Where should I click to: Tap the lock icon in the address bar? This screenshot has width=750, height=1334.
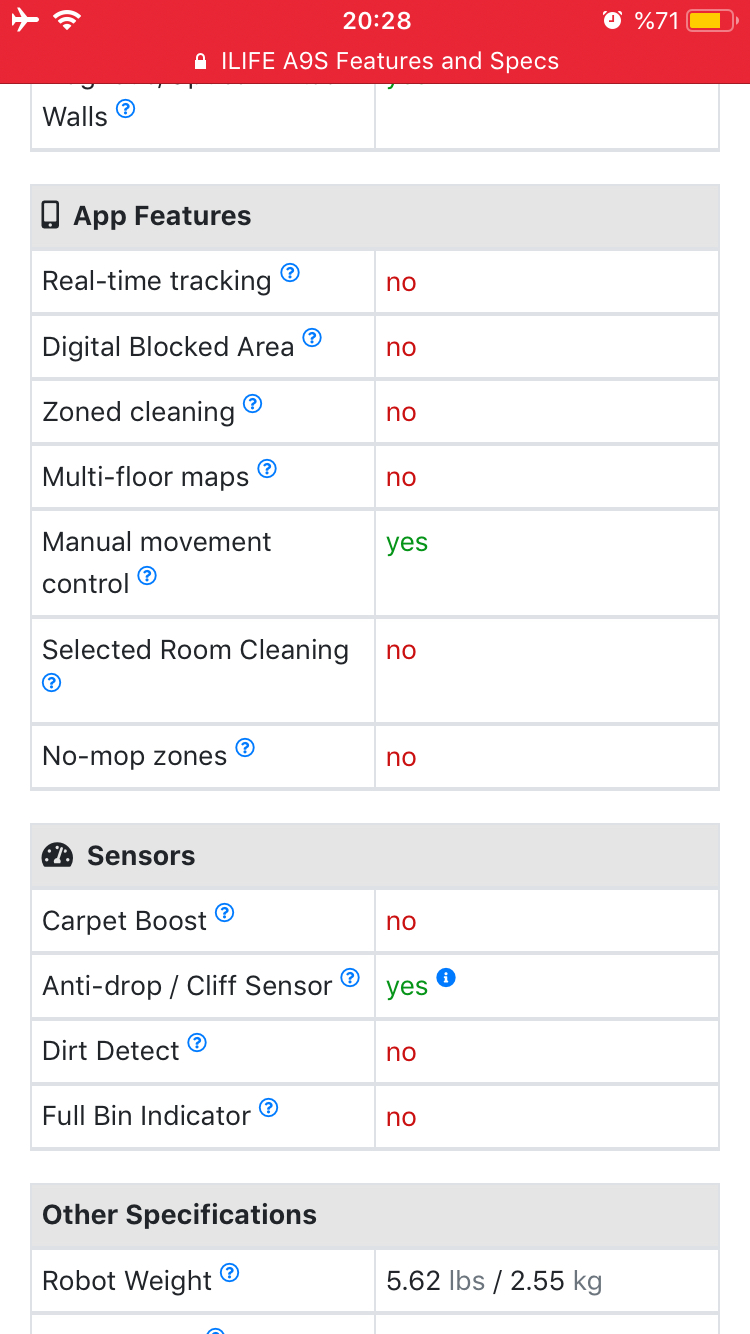coord(201,61)
